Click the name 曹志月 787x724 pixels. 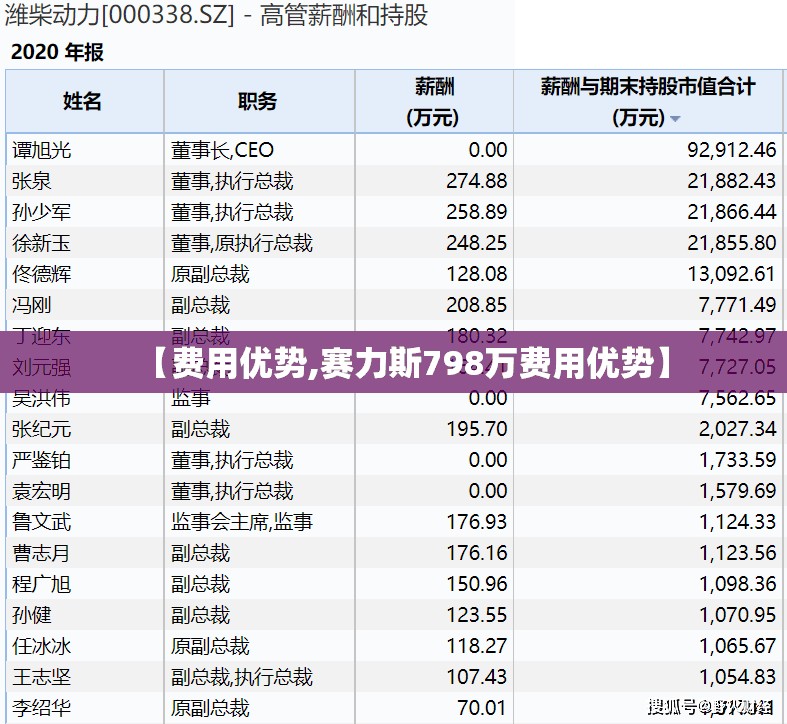coord(42,553)
